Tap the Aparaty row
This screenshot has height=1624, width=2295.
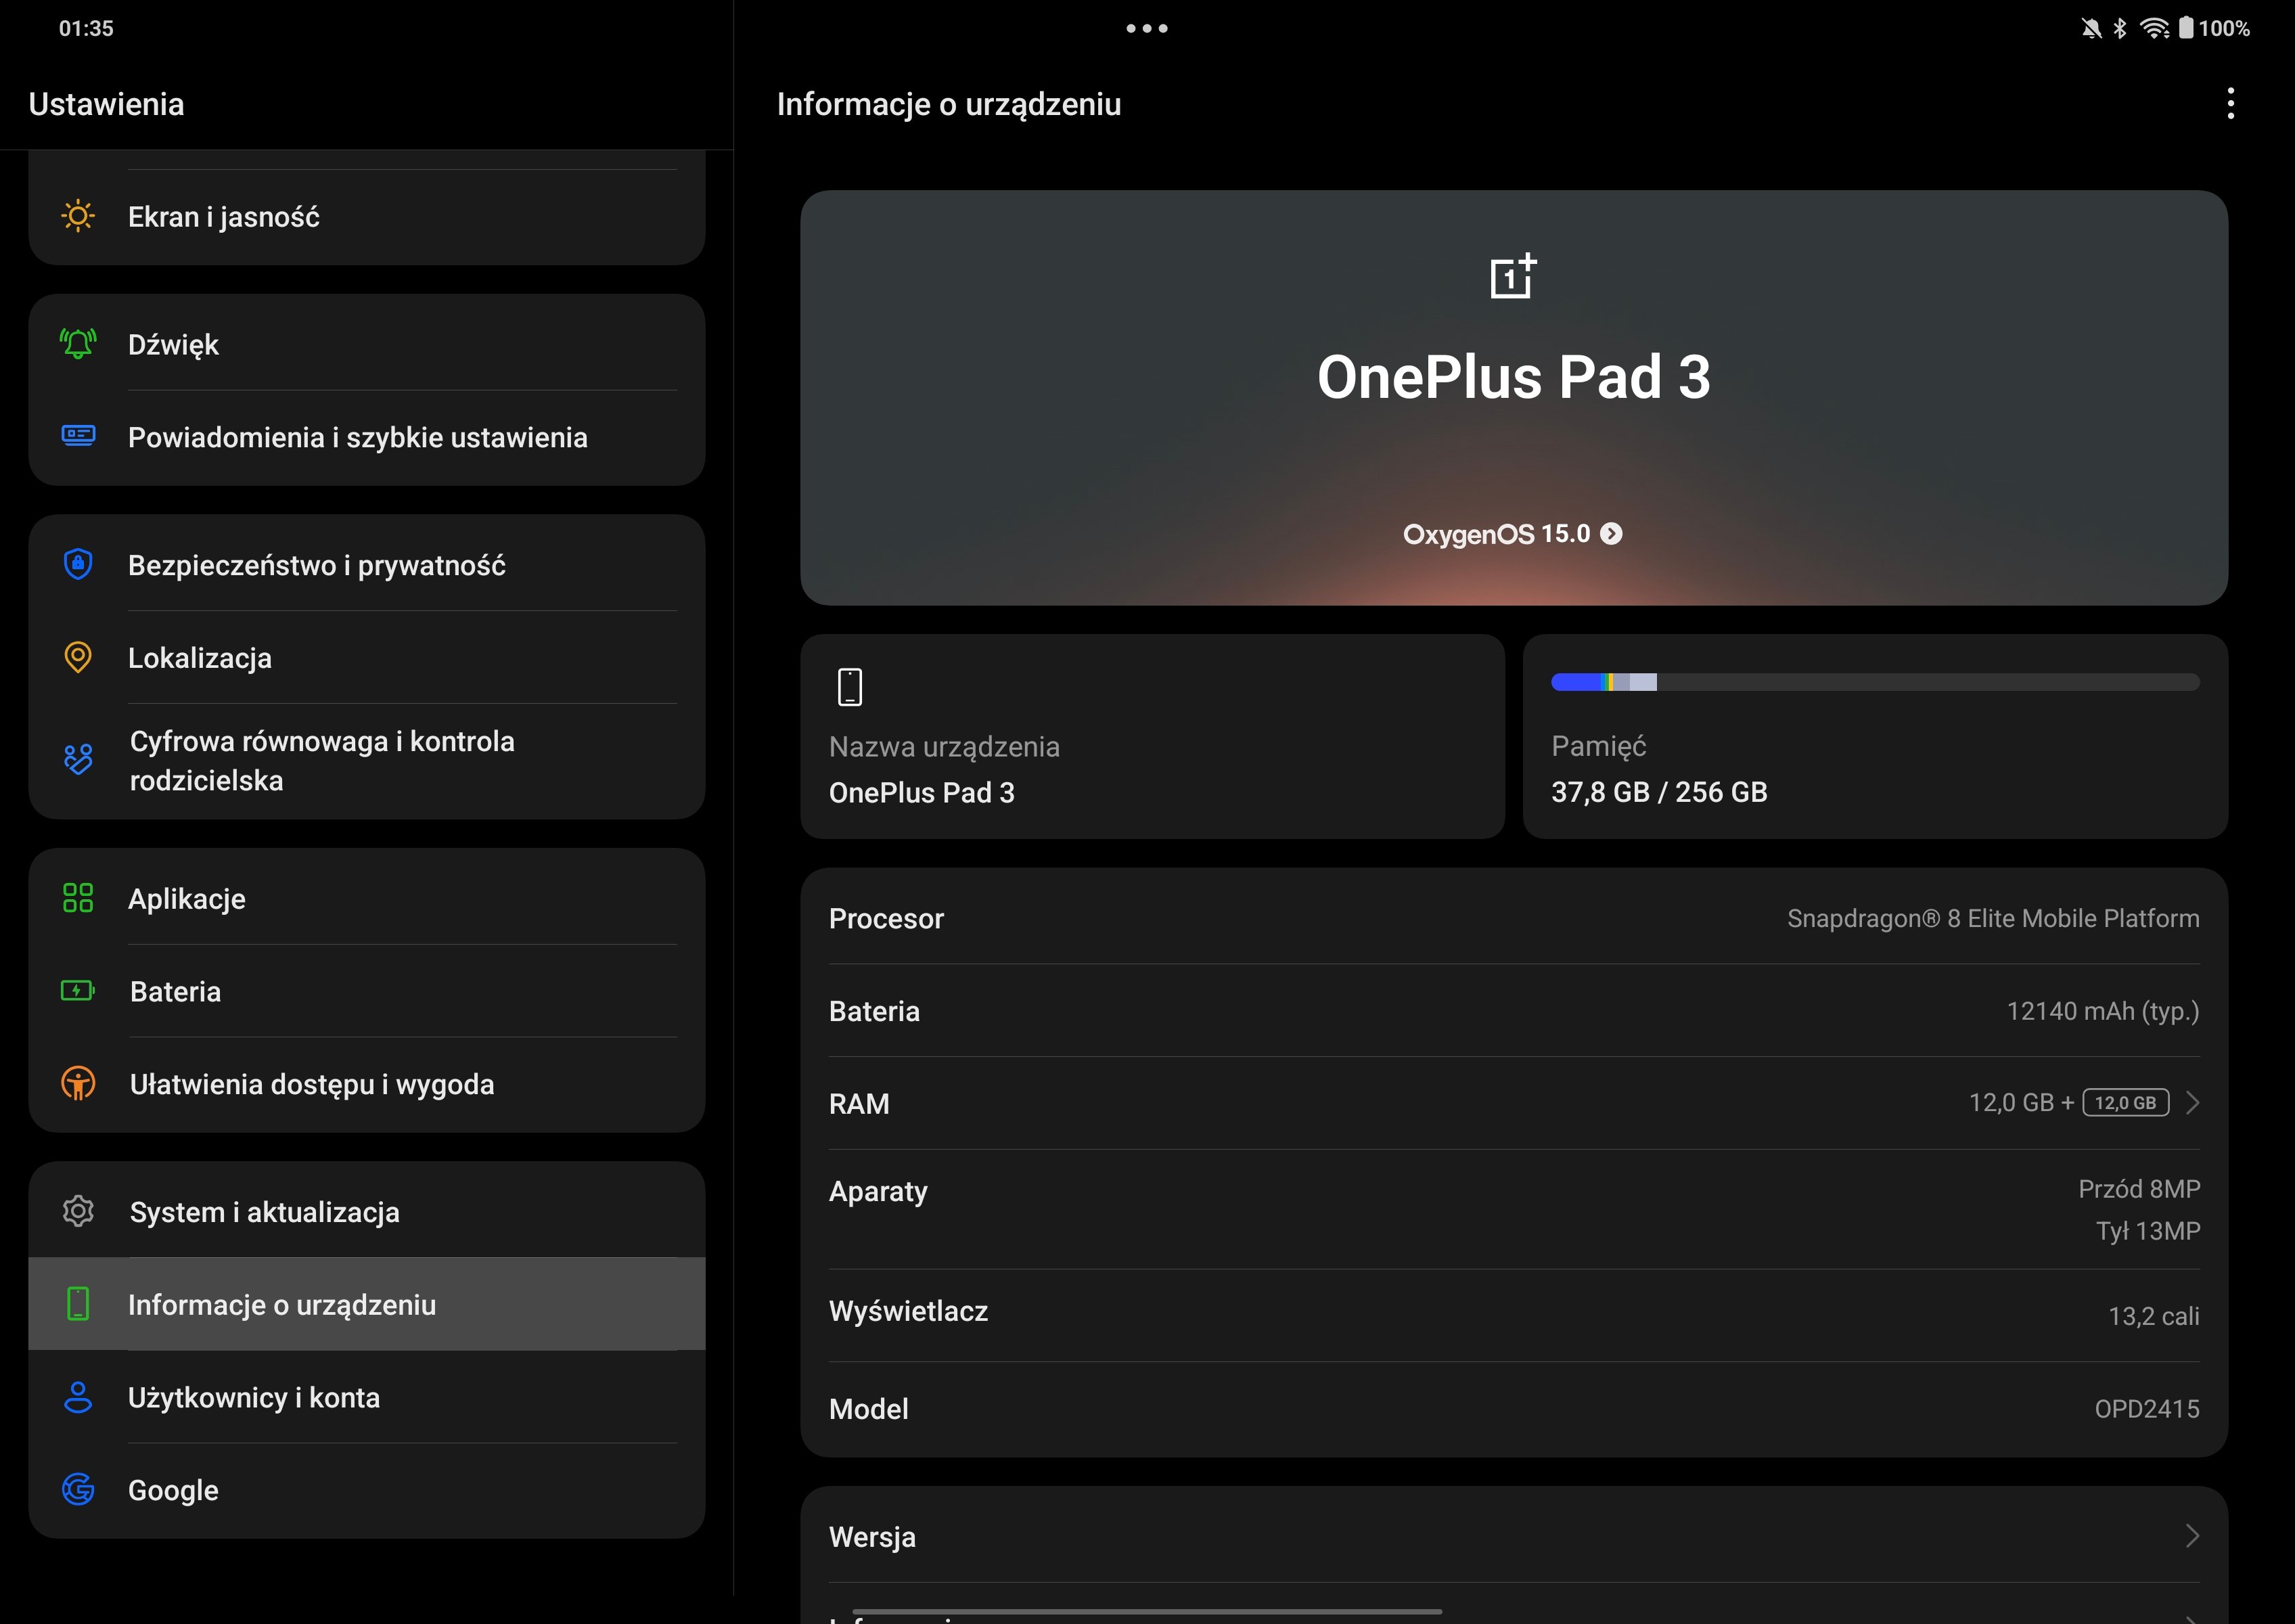[x=1514, y=1209]
